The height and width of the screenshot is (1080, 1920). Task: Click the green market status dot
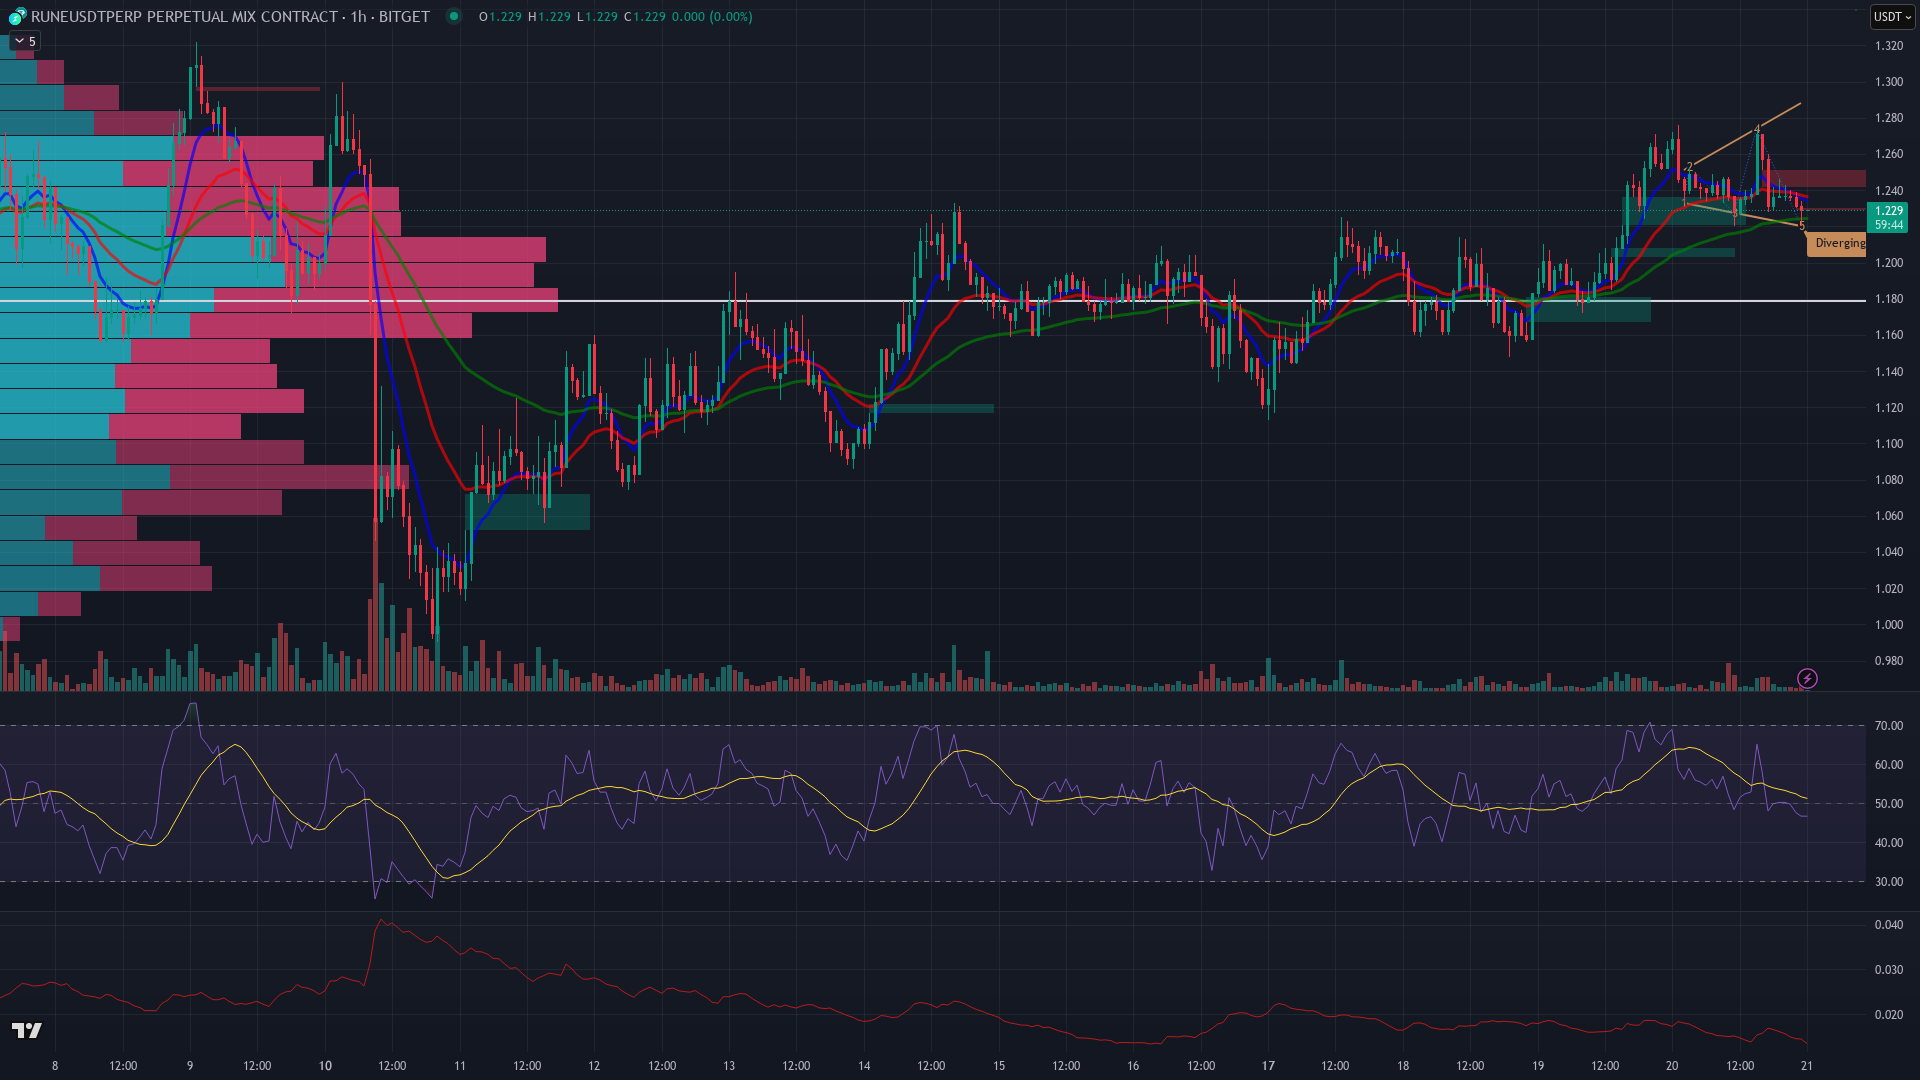pyautogui.click(x=454, y=16)
